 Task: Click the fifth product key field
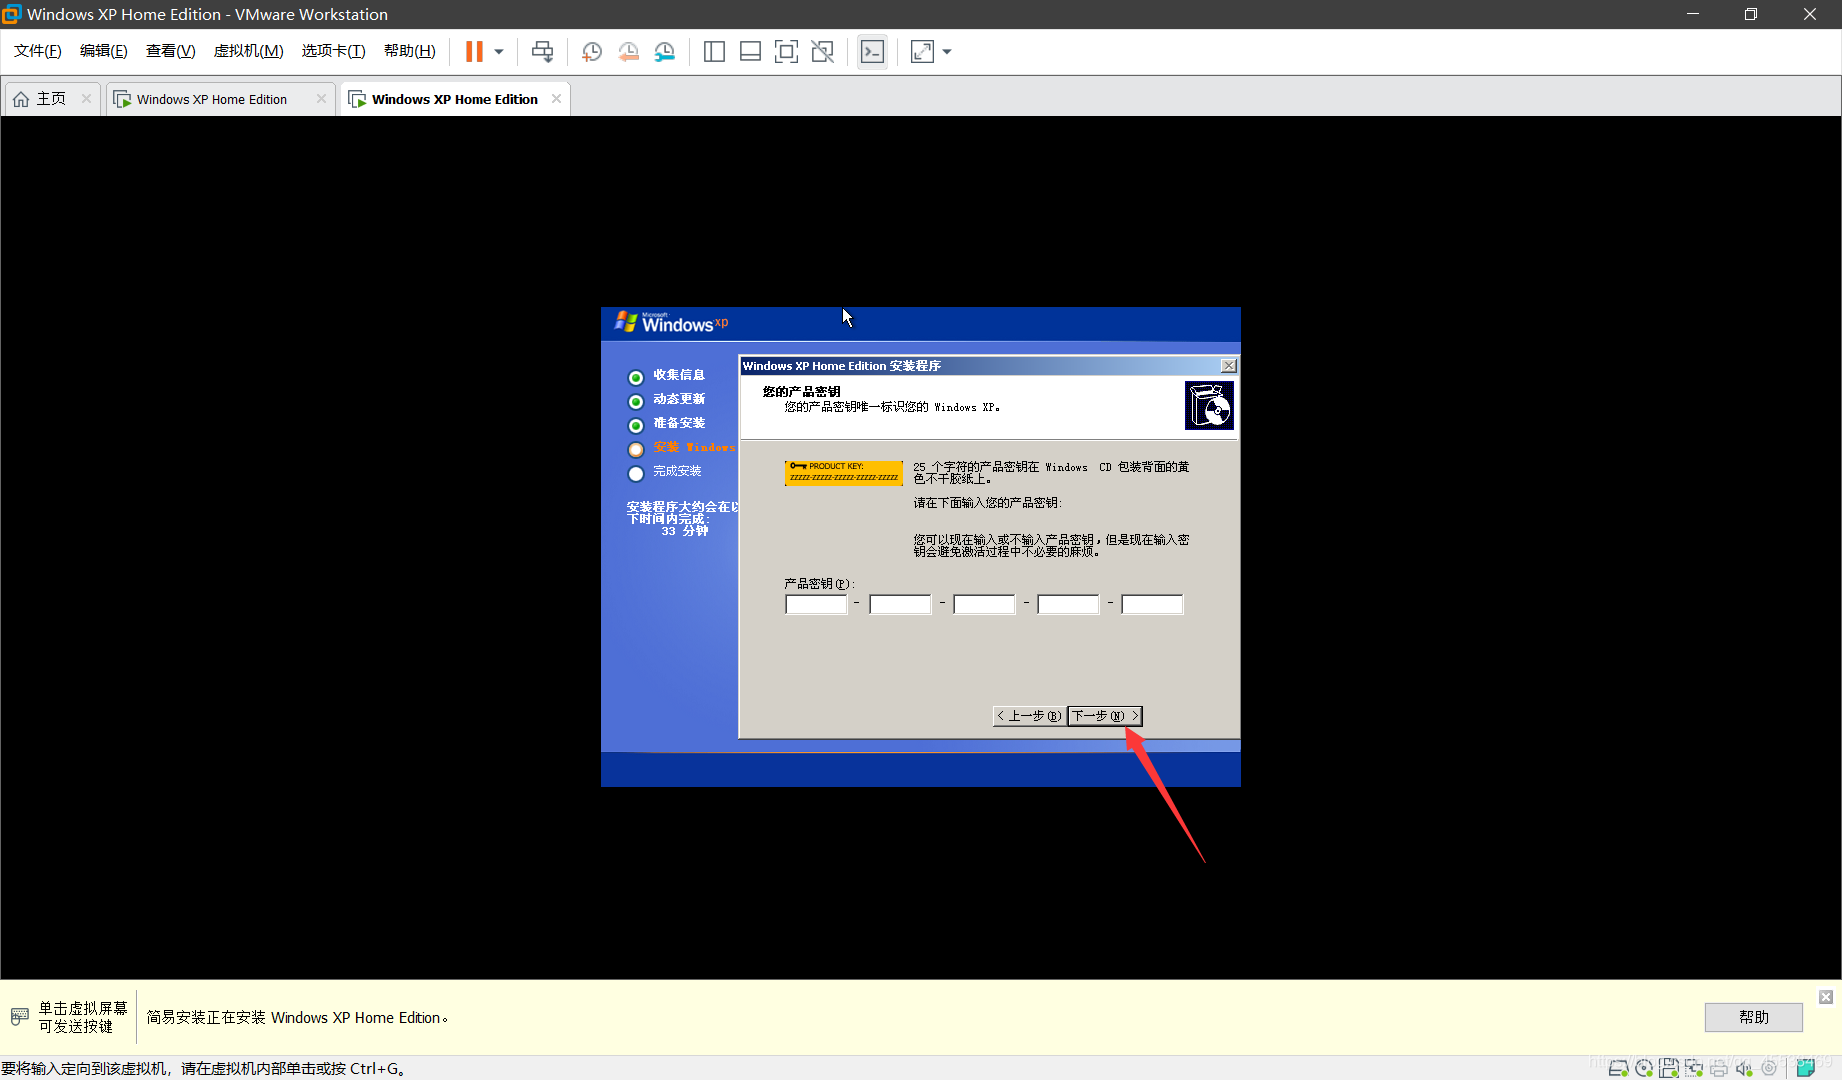coord(1152,604)
